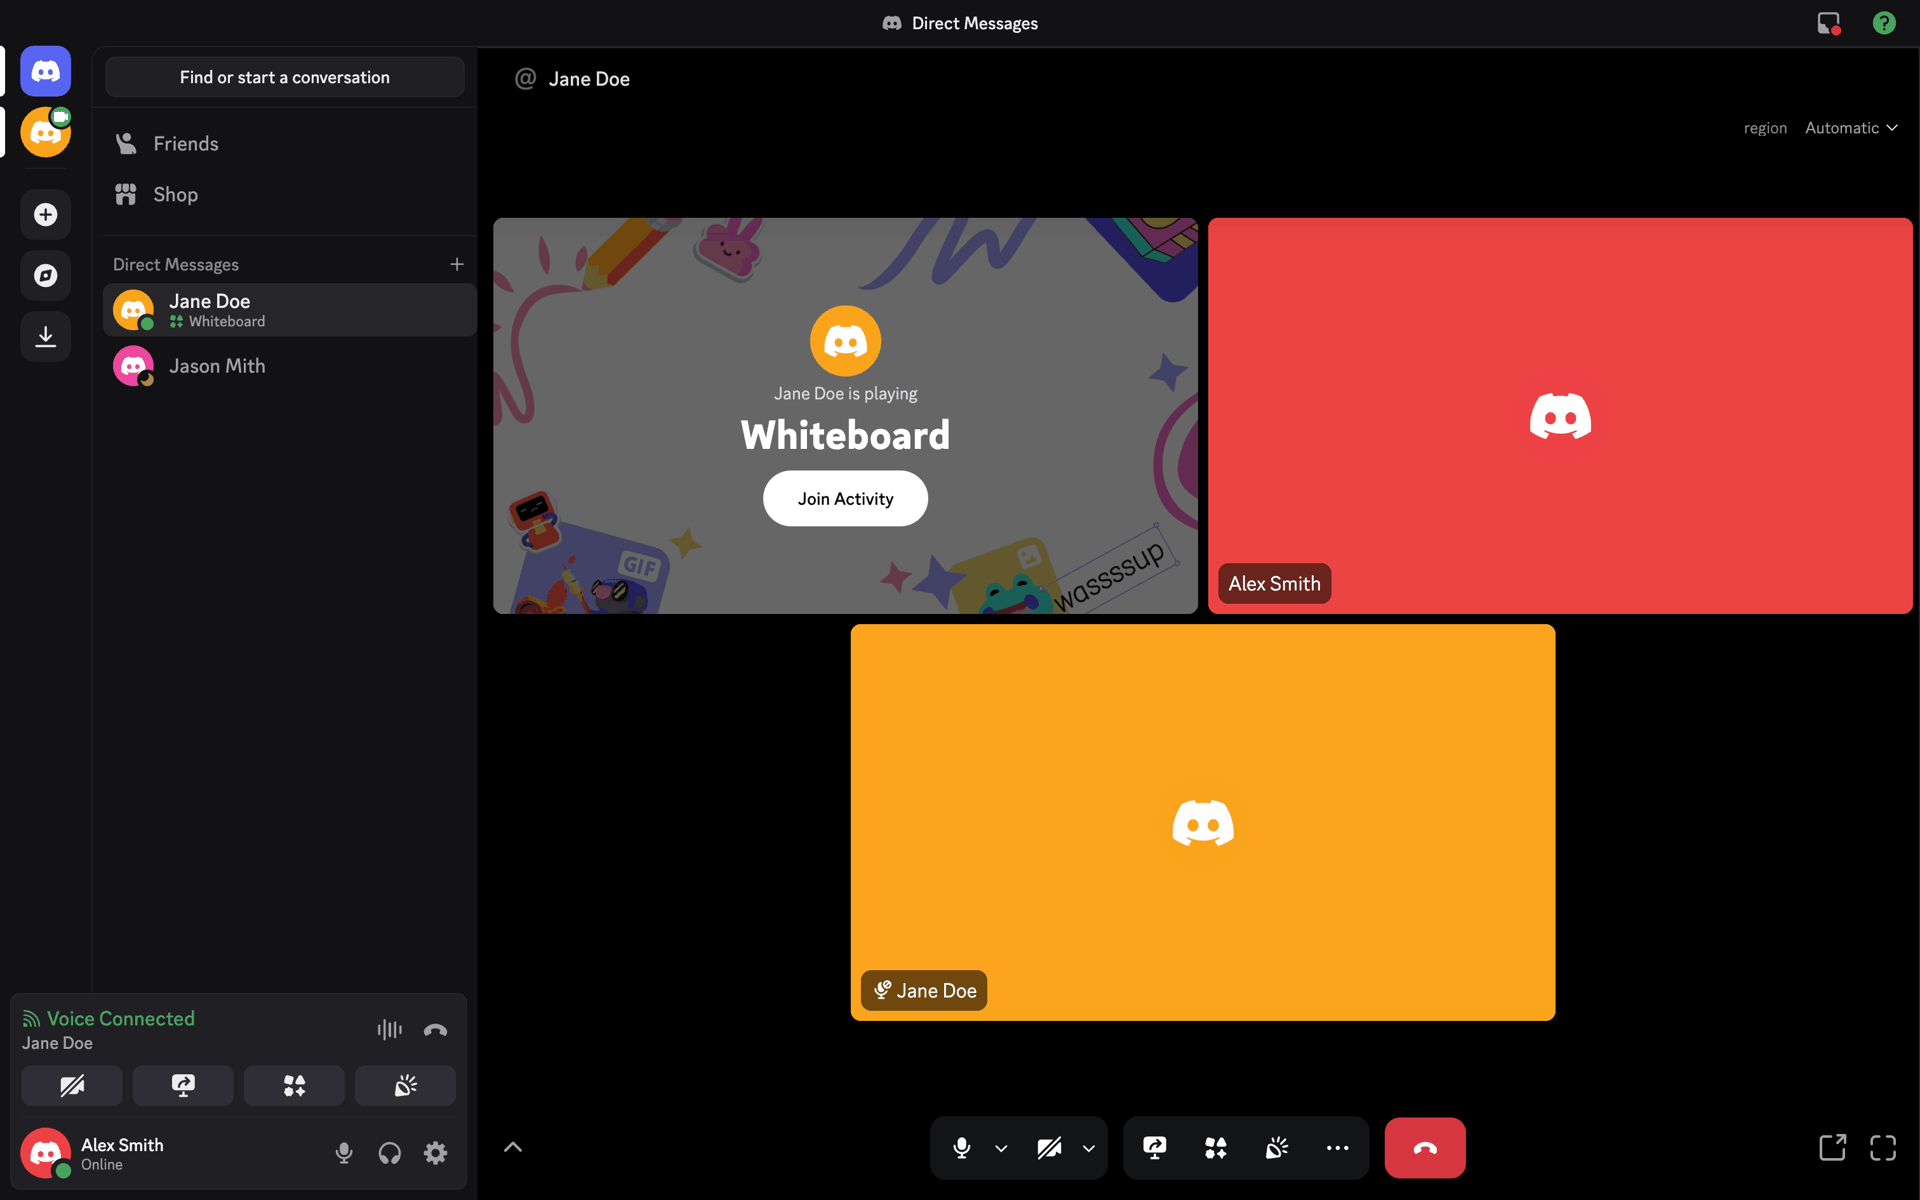
Task: Click Jane Doe avatar in Whiteboard tile
Action: (x=845, y=341)
